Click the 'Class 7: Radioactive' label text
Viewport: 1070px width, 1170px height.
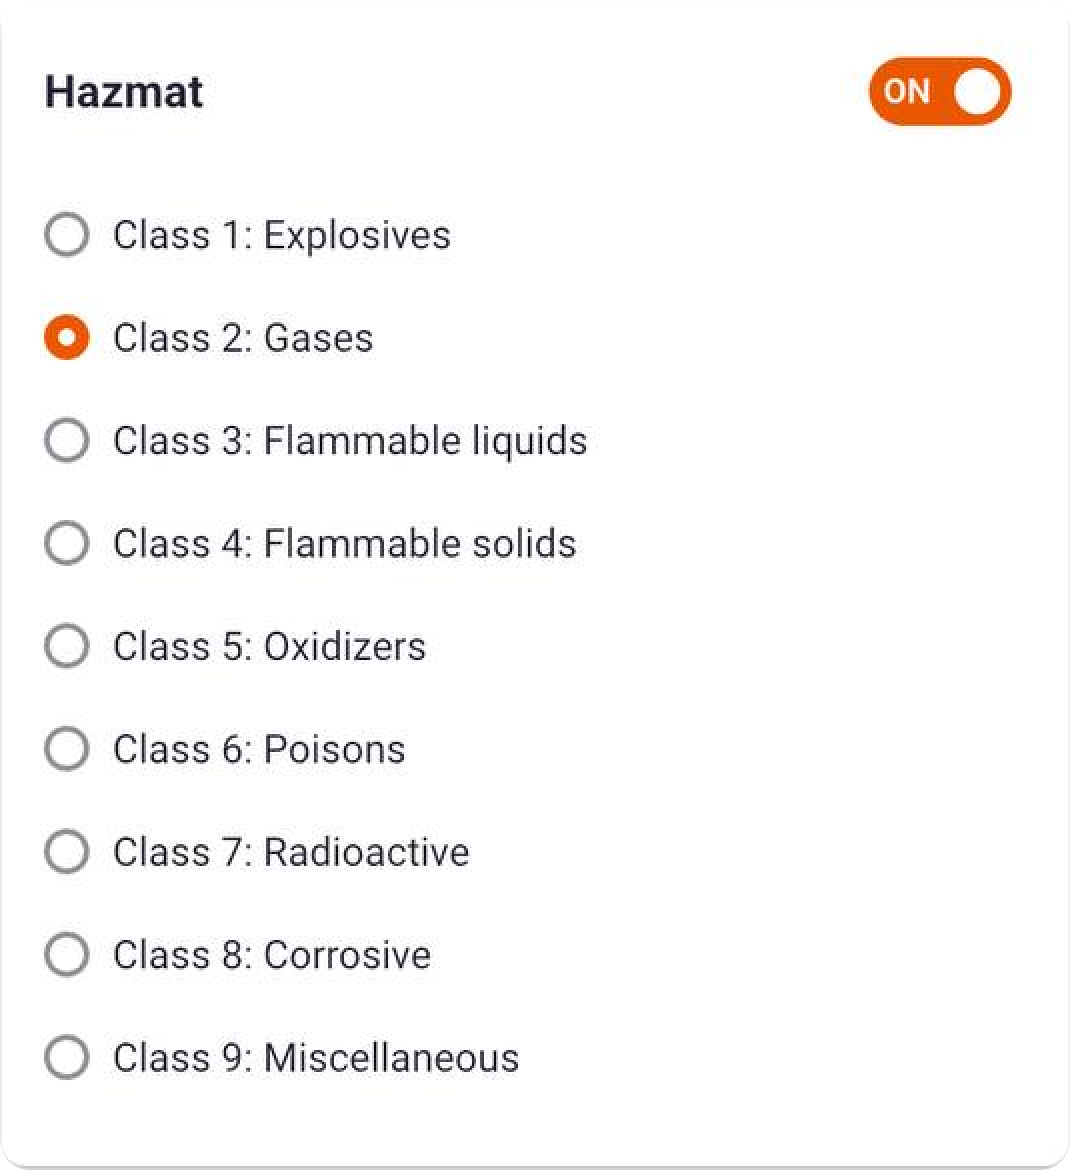[292, 852]
